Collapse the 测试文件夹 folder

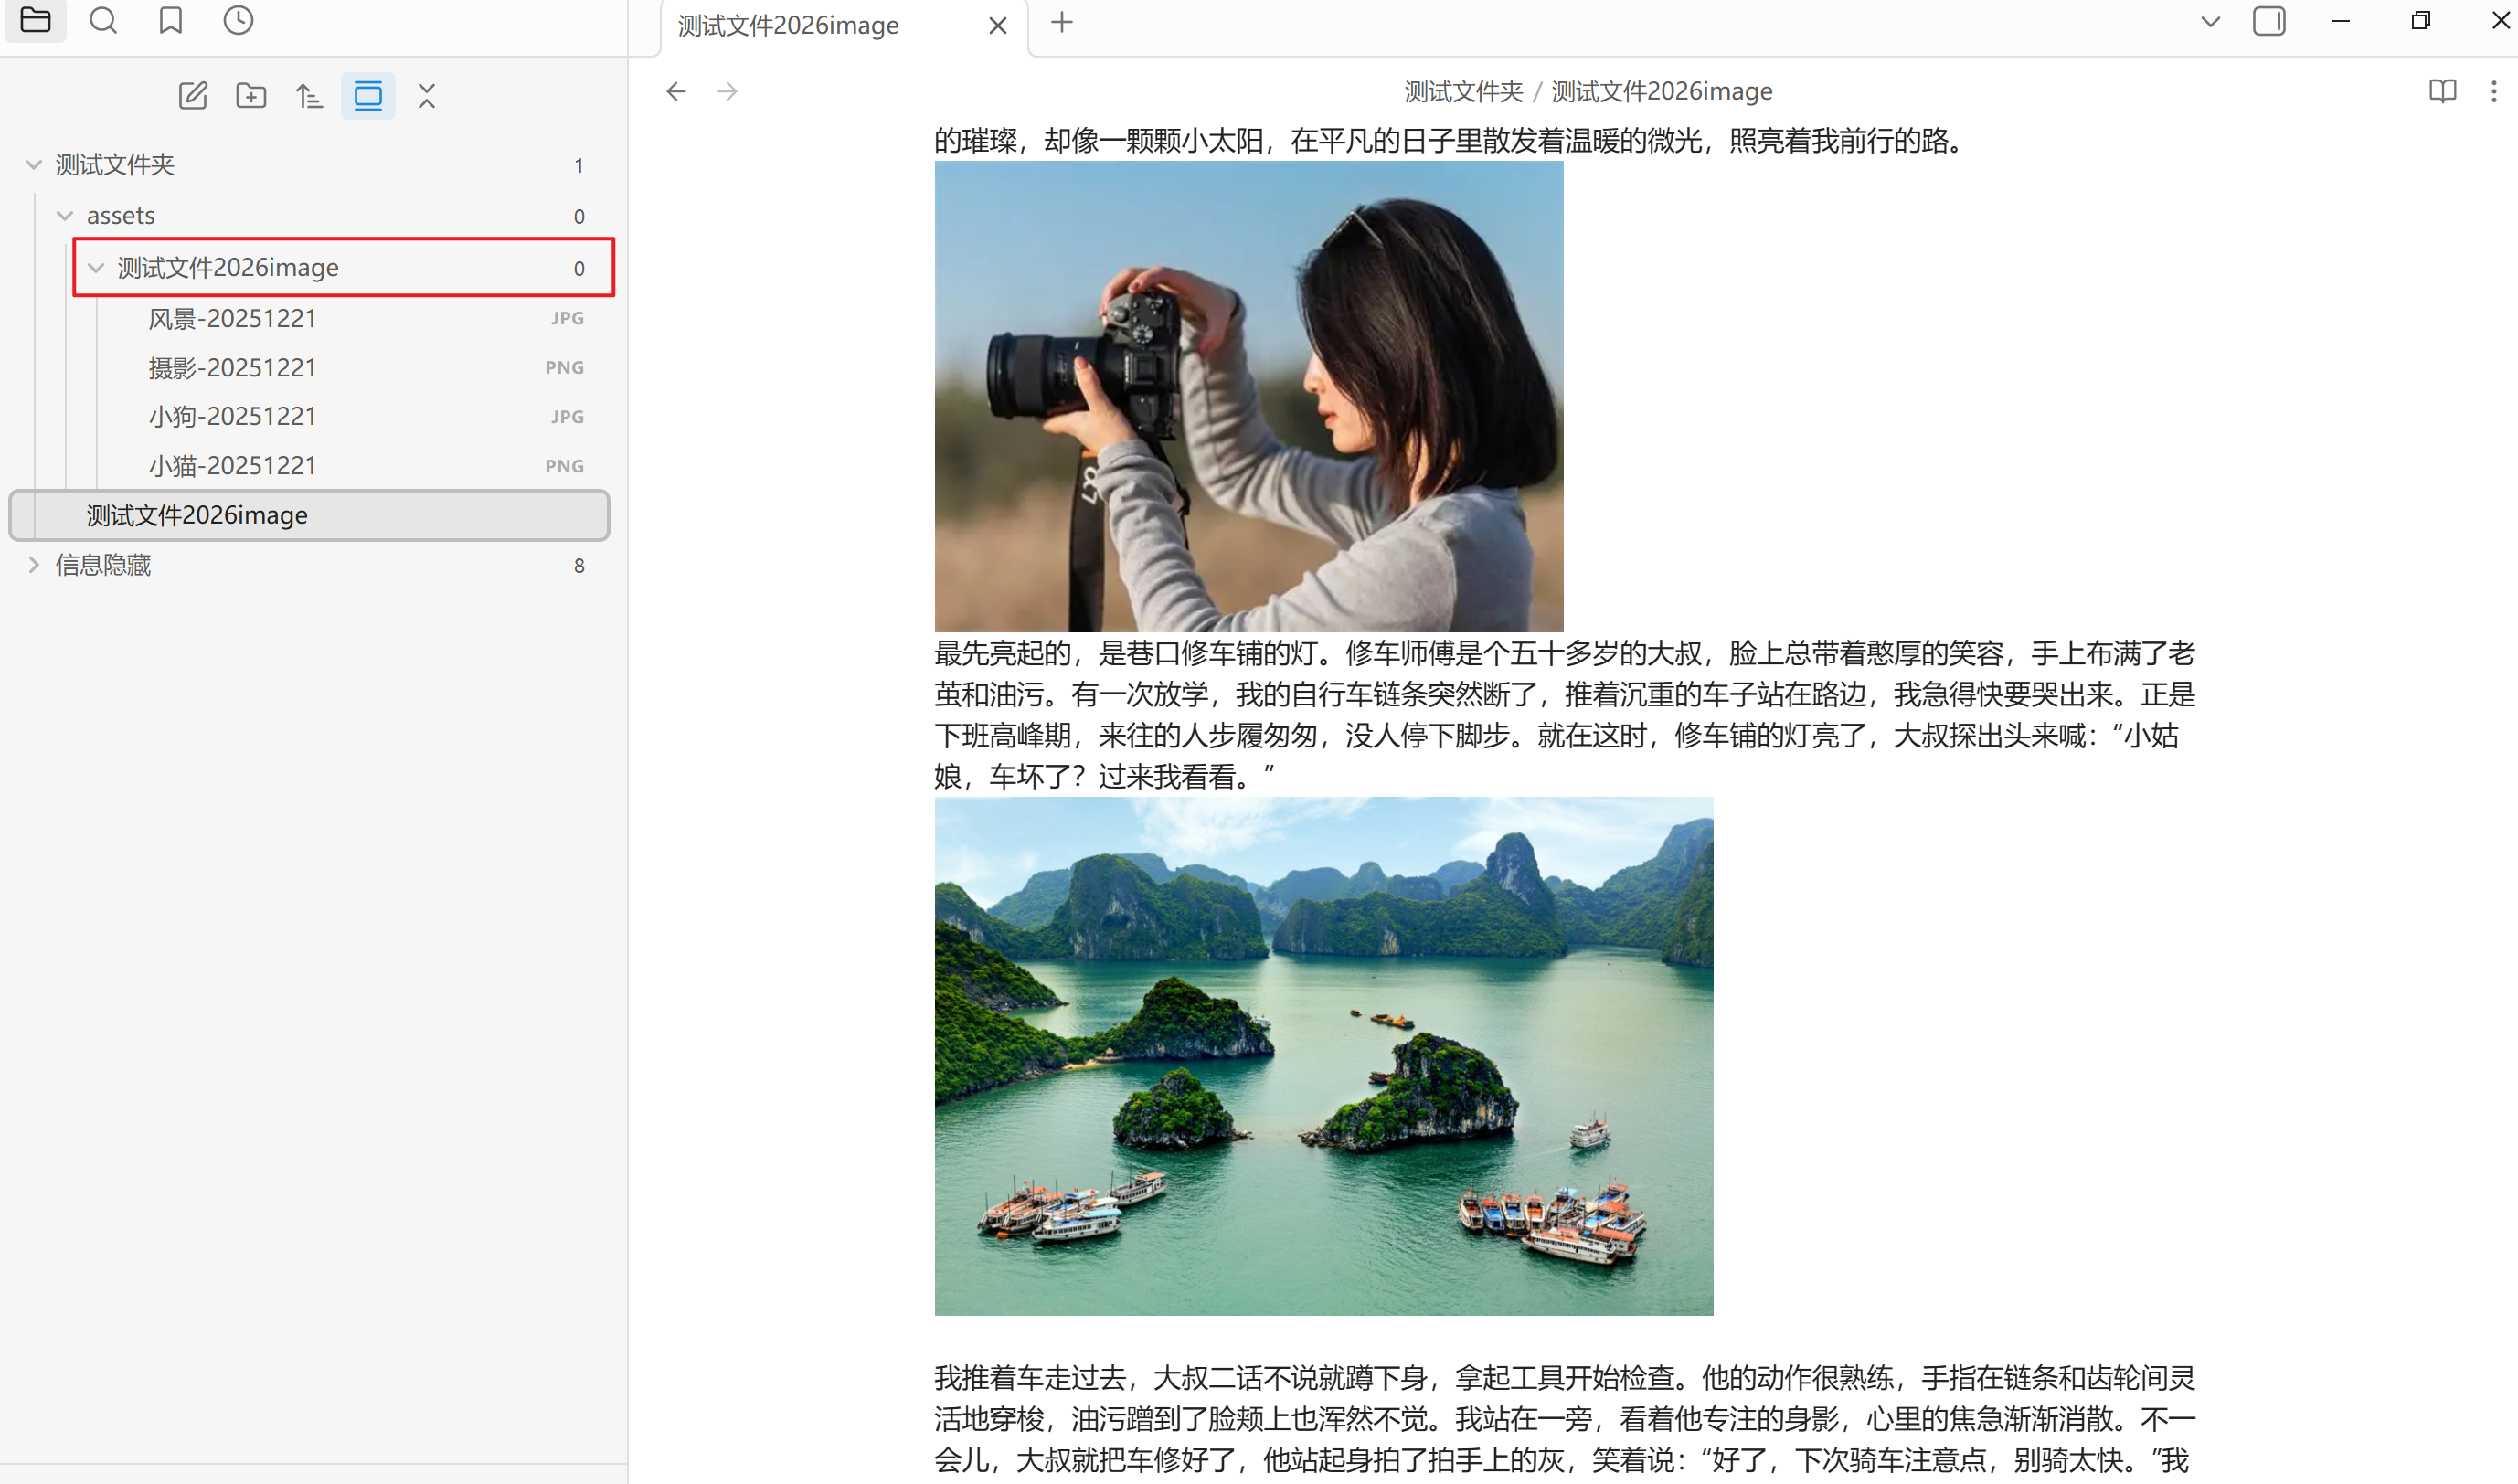(x=33, y=165)
